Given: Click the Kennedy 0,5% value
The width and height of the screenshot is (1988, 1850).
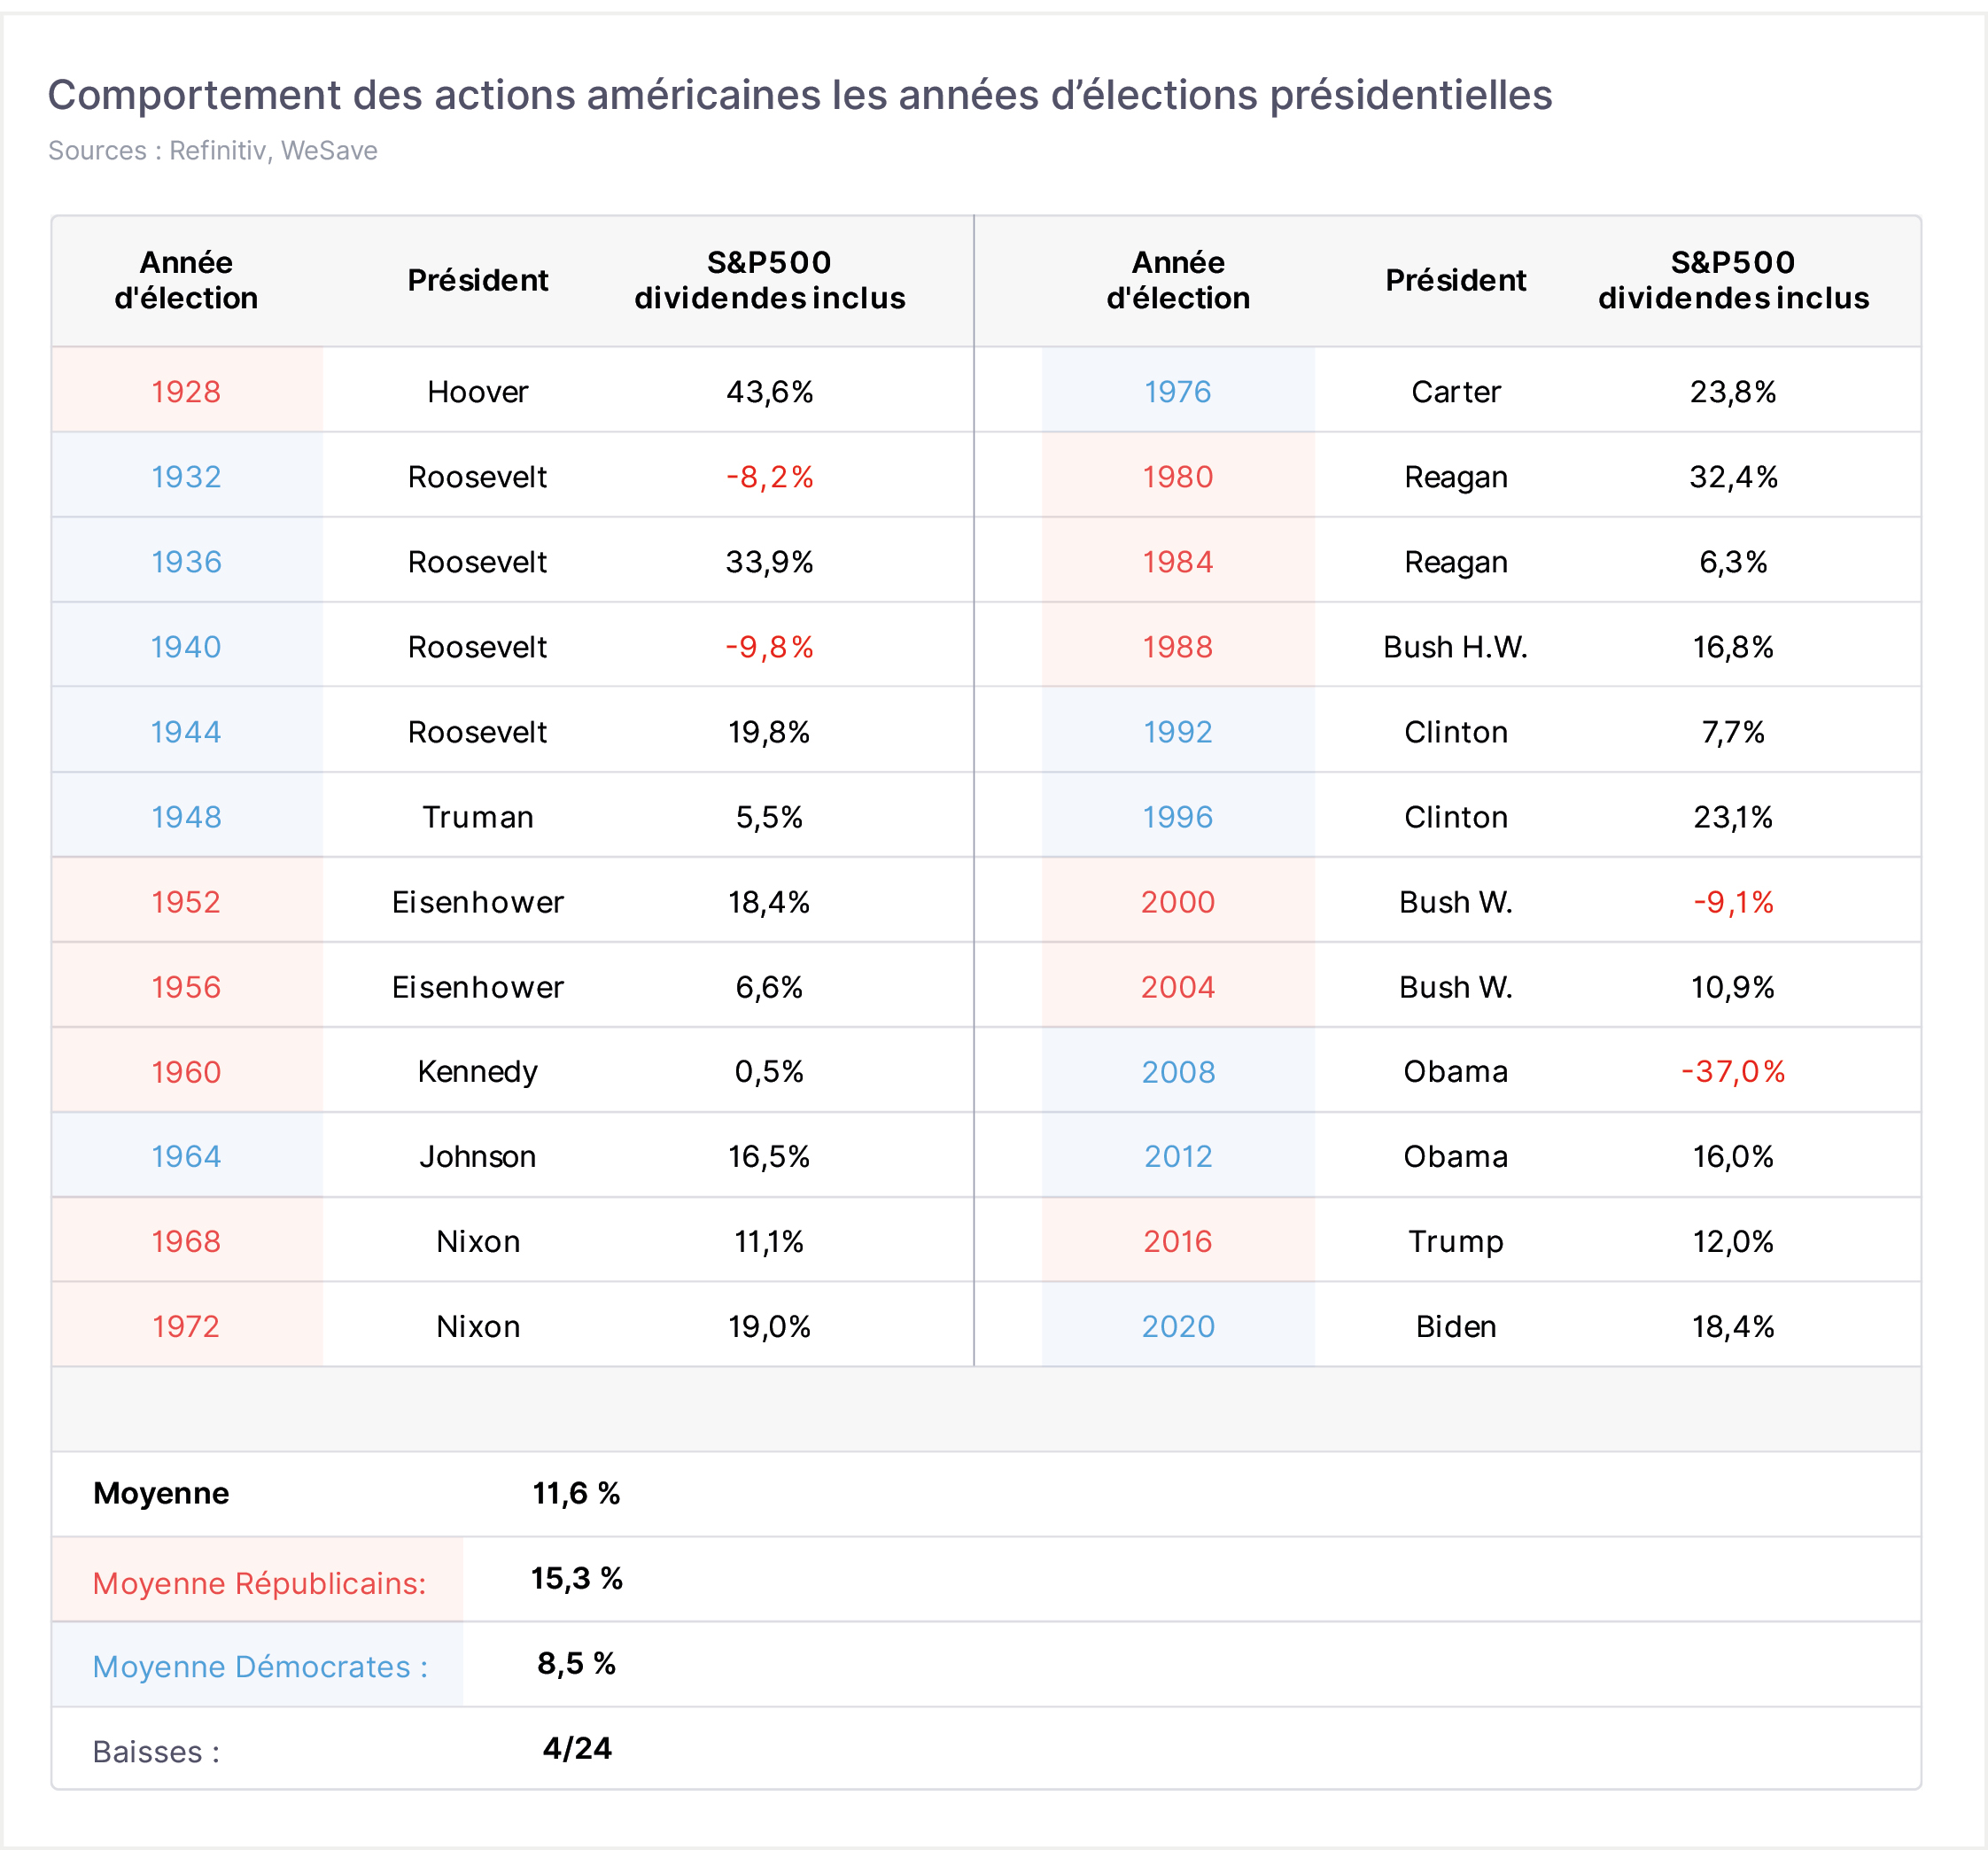Looking at the screenshot, I should pos(769,1072).
